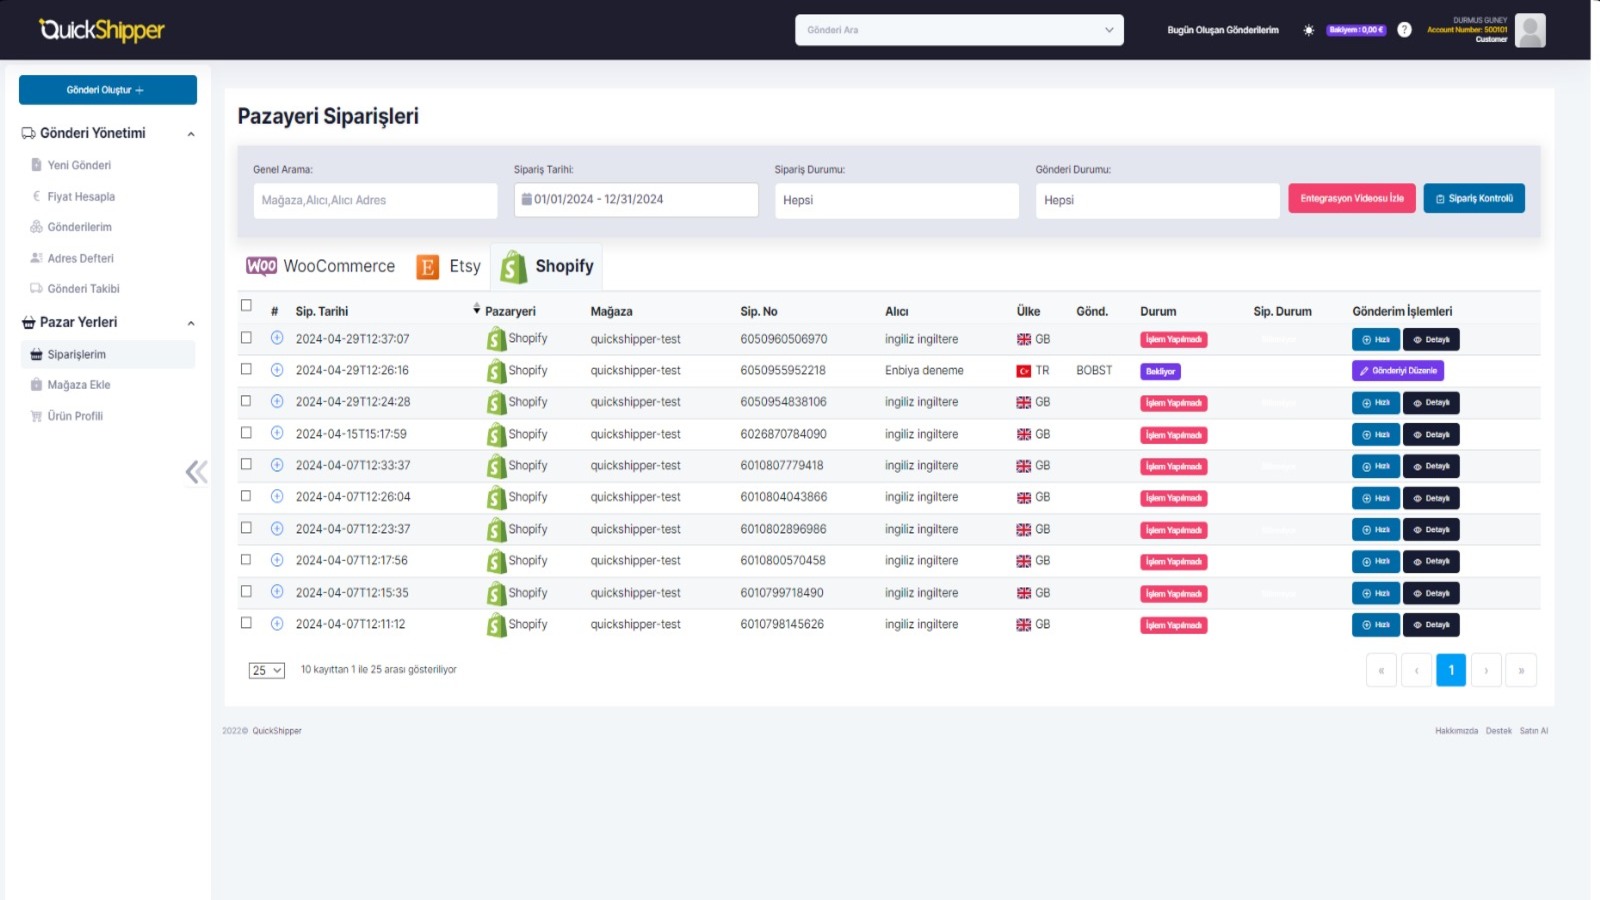Check the order 2024-04-15T15:17:59 checkbox
The height and width of the screenshot is (900, 1600).
tap(246, 433)
